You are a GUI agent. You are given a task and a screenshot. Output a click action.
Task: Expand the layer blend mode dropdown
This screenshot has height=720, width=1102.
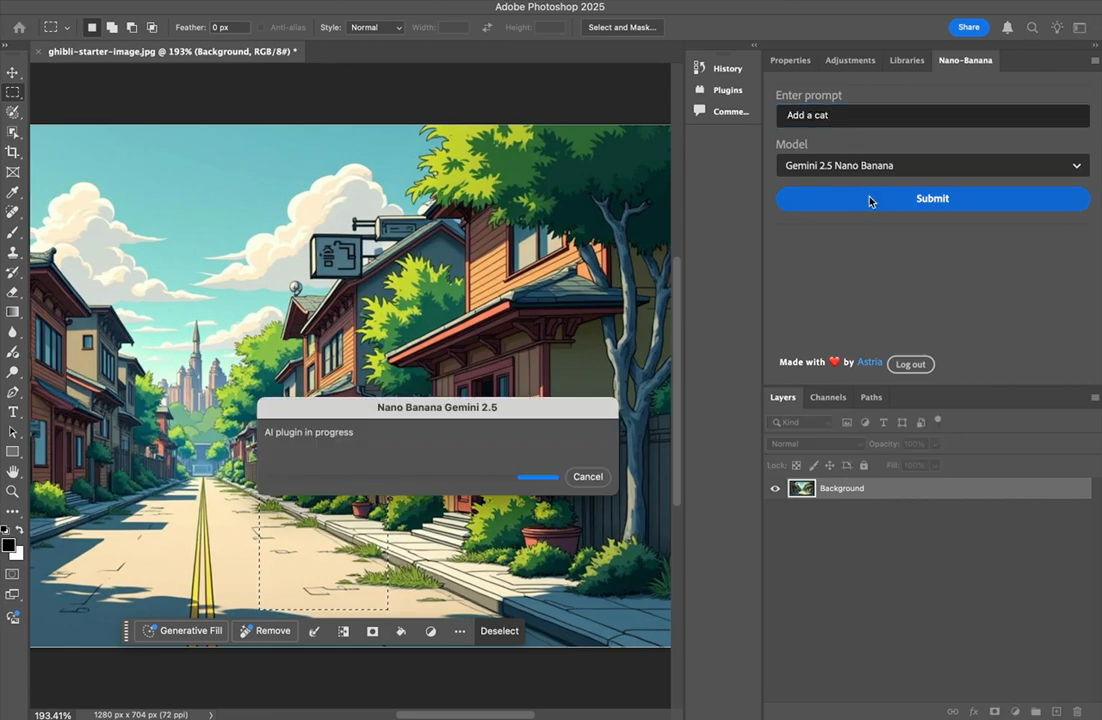click(x=814, y=443)
